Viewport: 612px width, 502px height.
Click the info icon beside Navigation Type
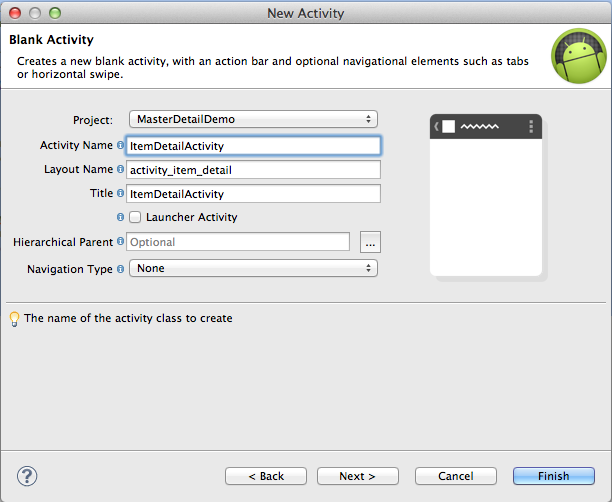[120, 269]
